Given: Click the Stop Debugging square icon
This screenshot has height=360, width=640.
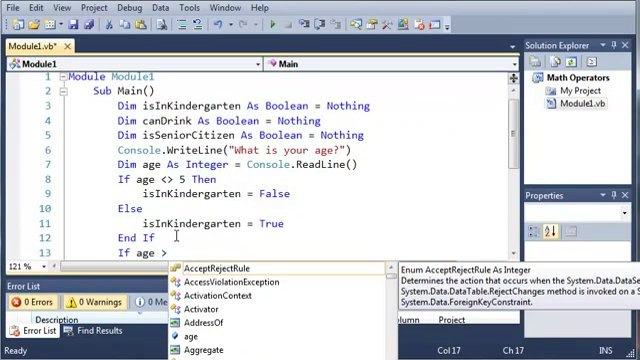Looking at the screenshot, I should click(288, 25).
